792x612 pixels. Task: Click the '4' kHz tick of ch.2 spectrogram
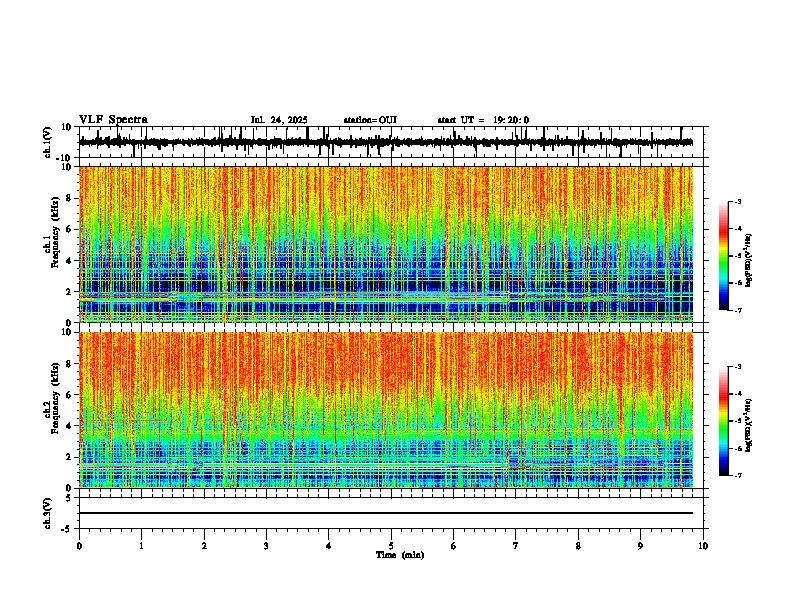(x=69, y=426)
